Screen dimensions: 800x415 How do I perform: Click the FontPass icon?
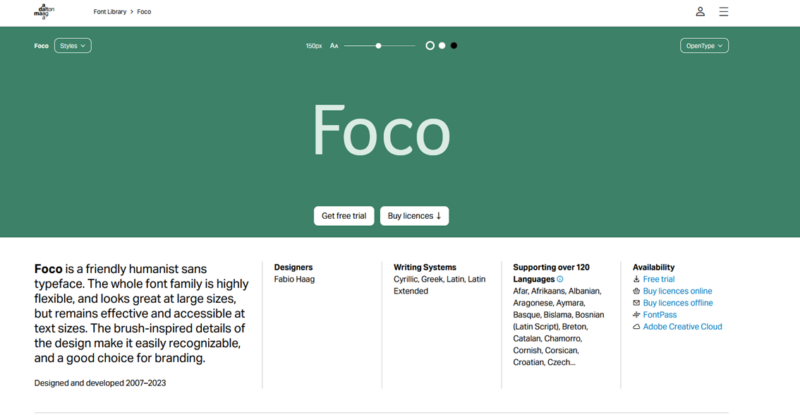coord(636,315)
